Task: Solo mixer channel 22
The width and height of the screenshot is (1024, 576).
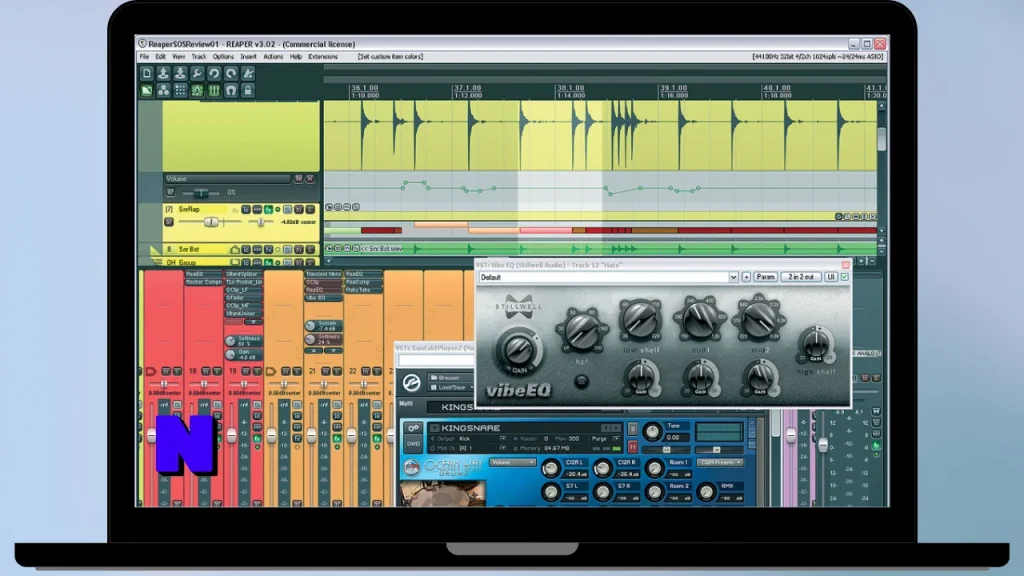Action: [x=377, y=371]
